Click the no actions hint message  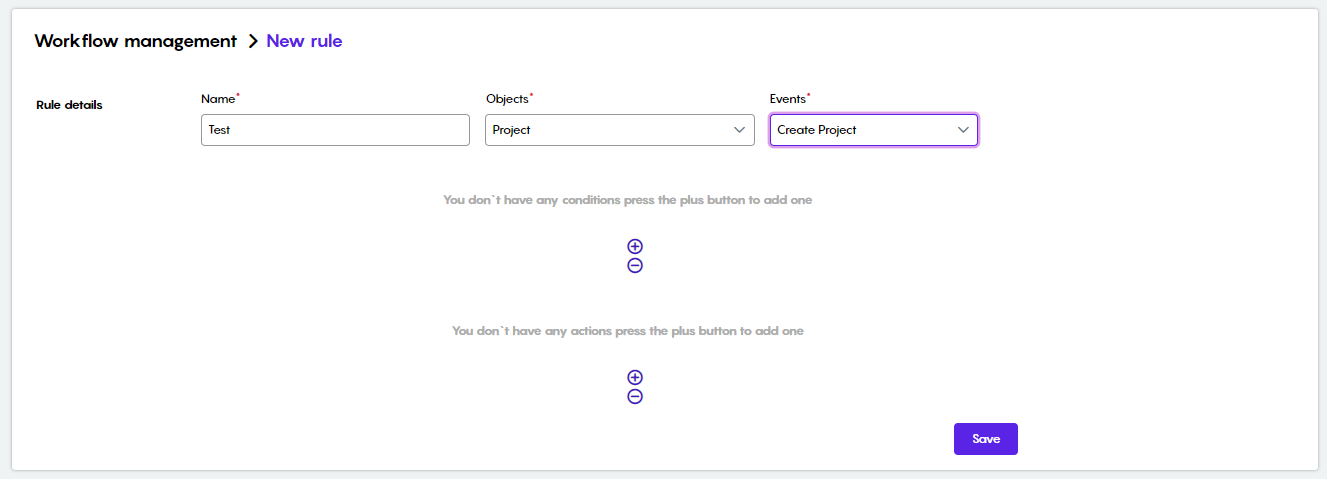pyautogui.click(x=628, y=331)
